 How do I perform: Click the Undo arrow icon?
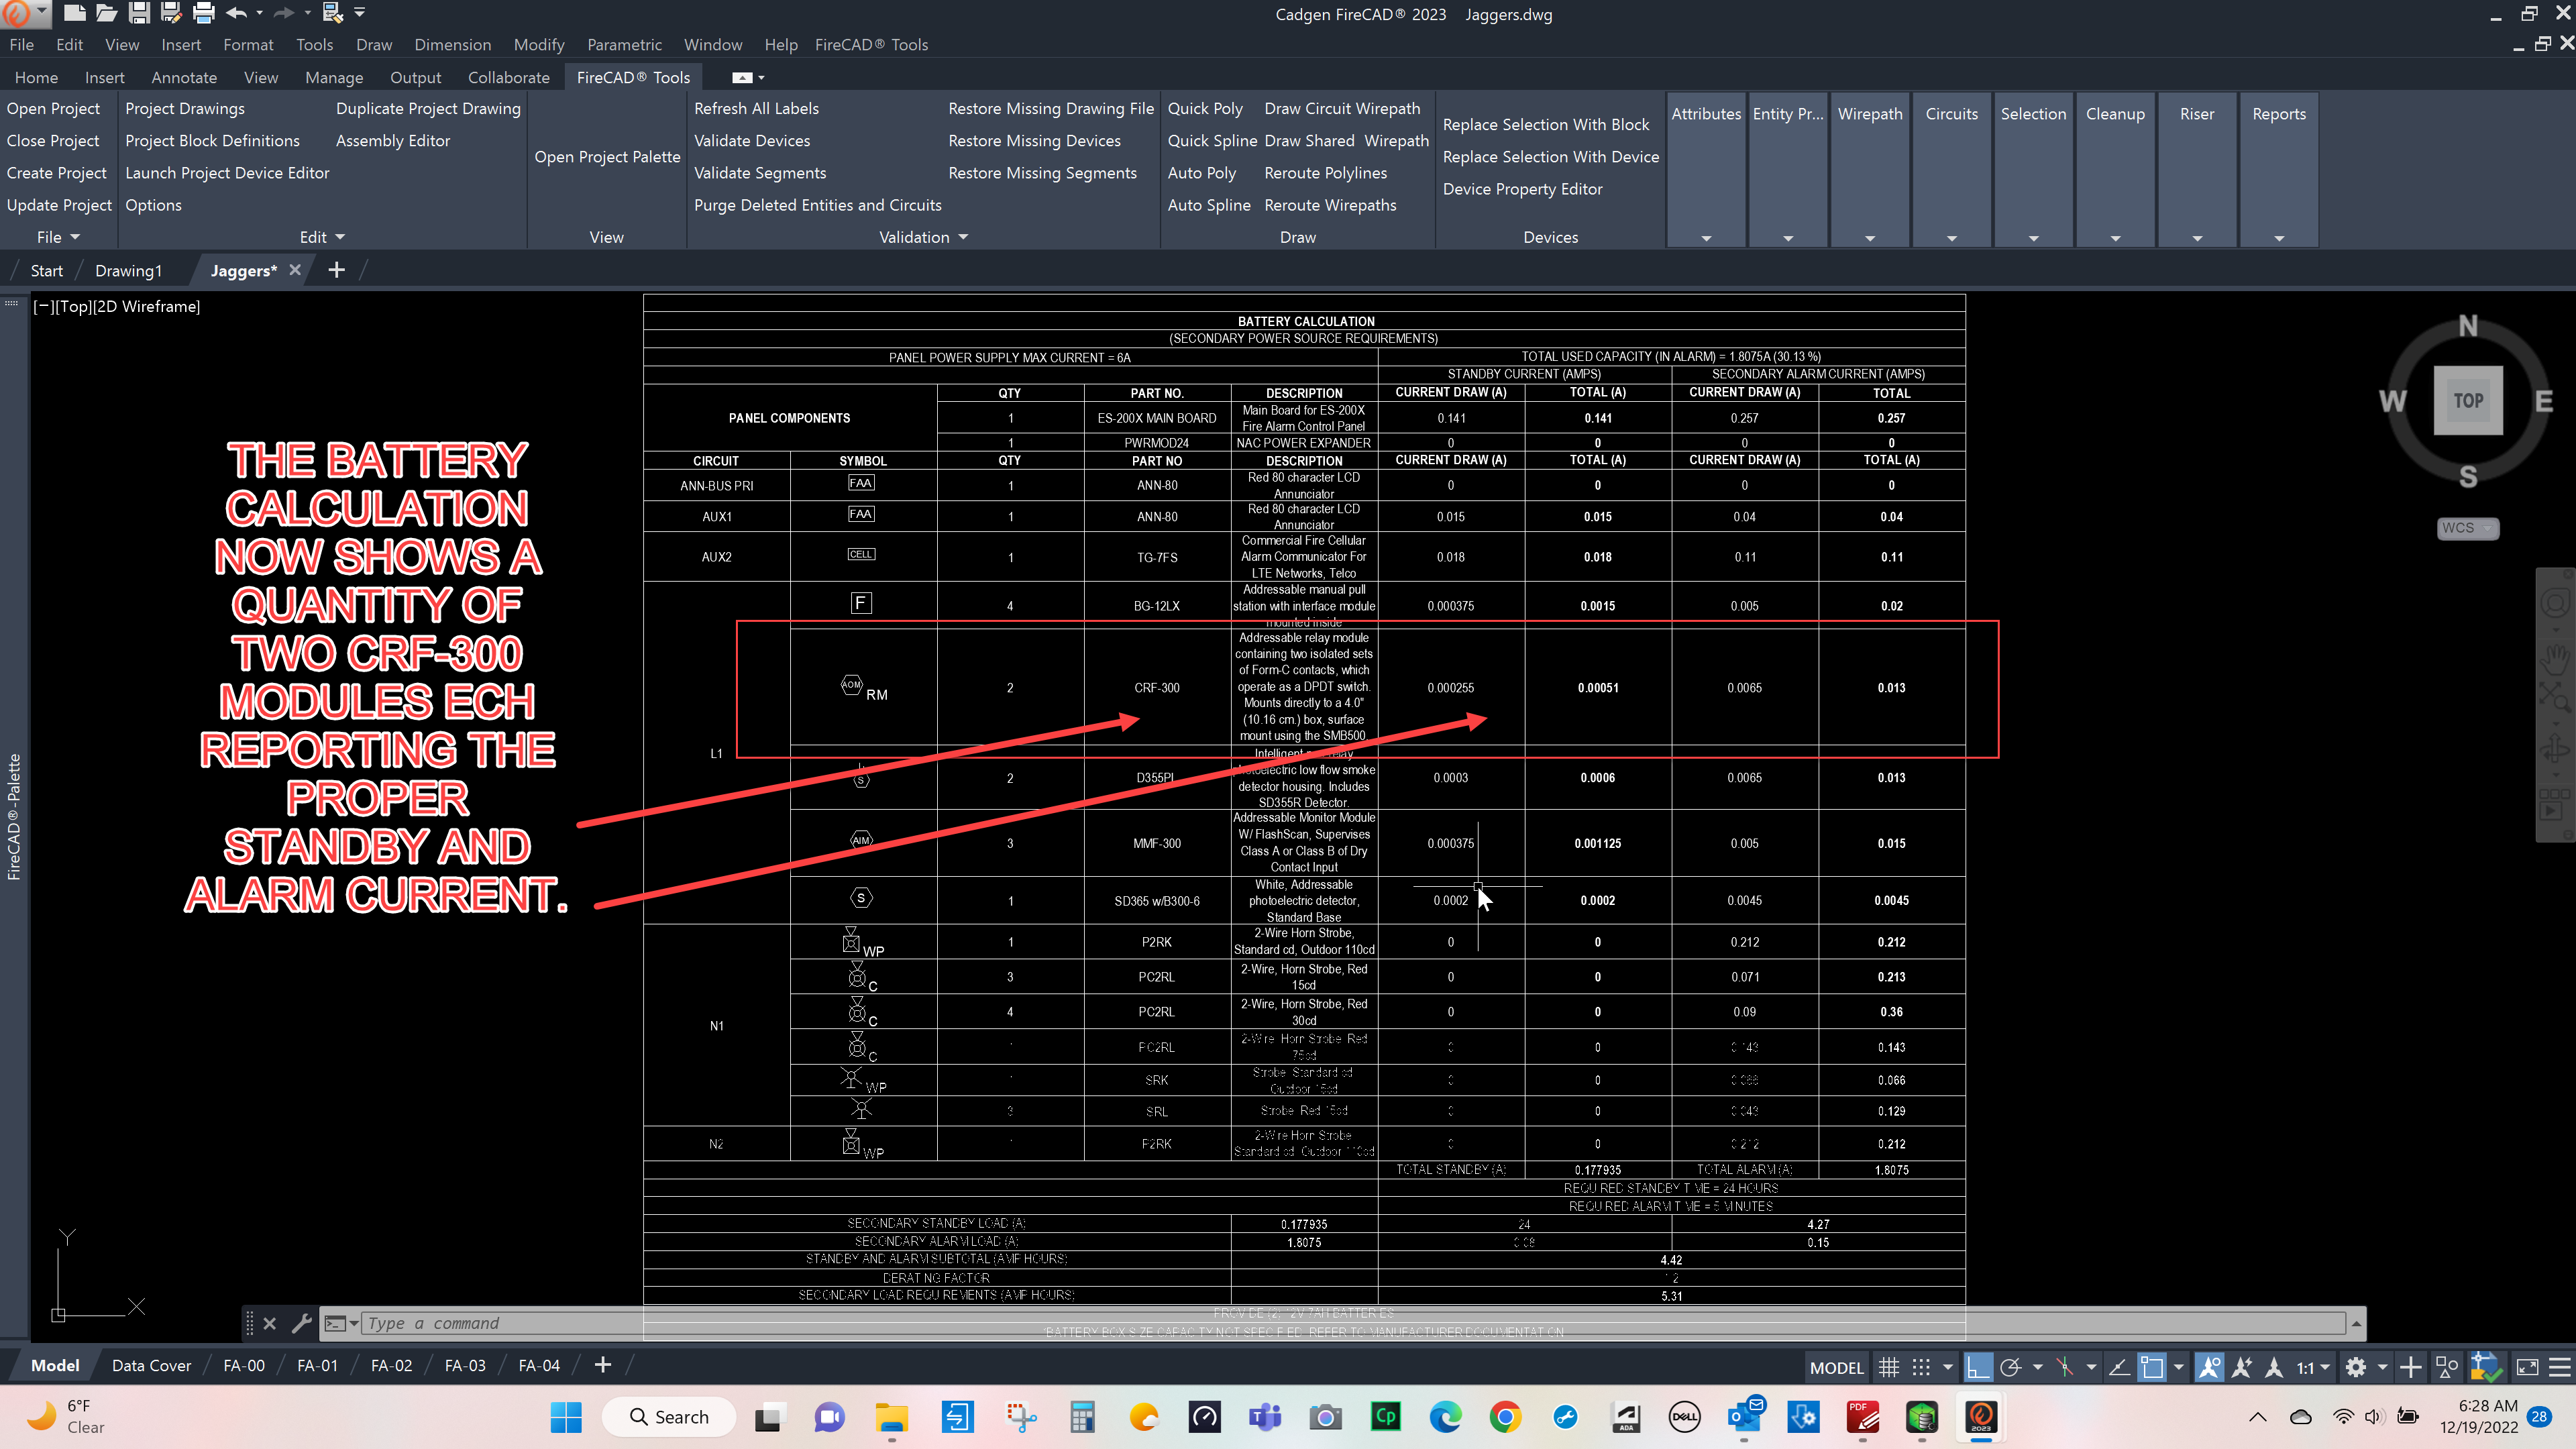point(237,13)
